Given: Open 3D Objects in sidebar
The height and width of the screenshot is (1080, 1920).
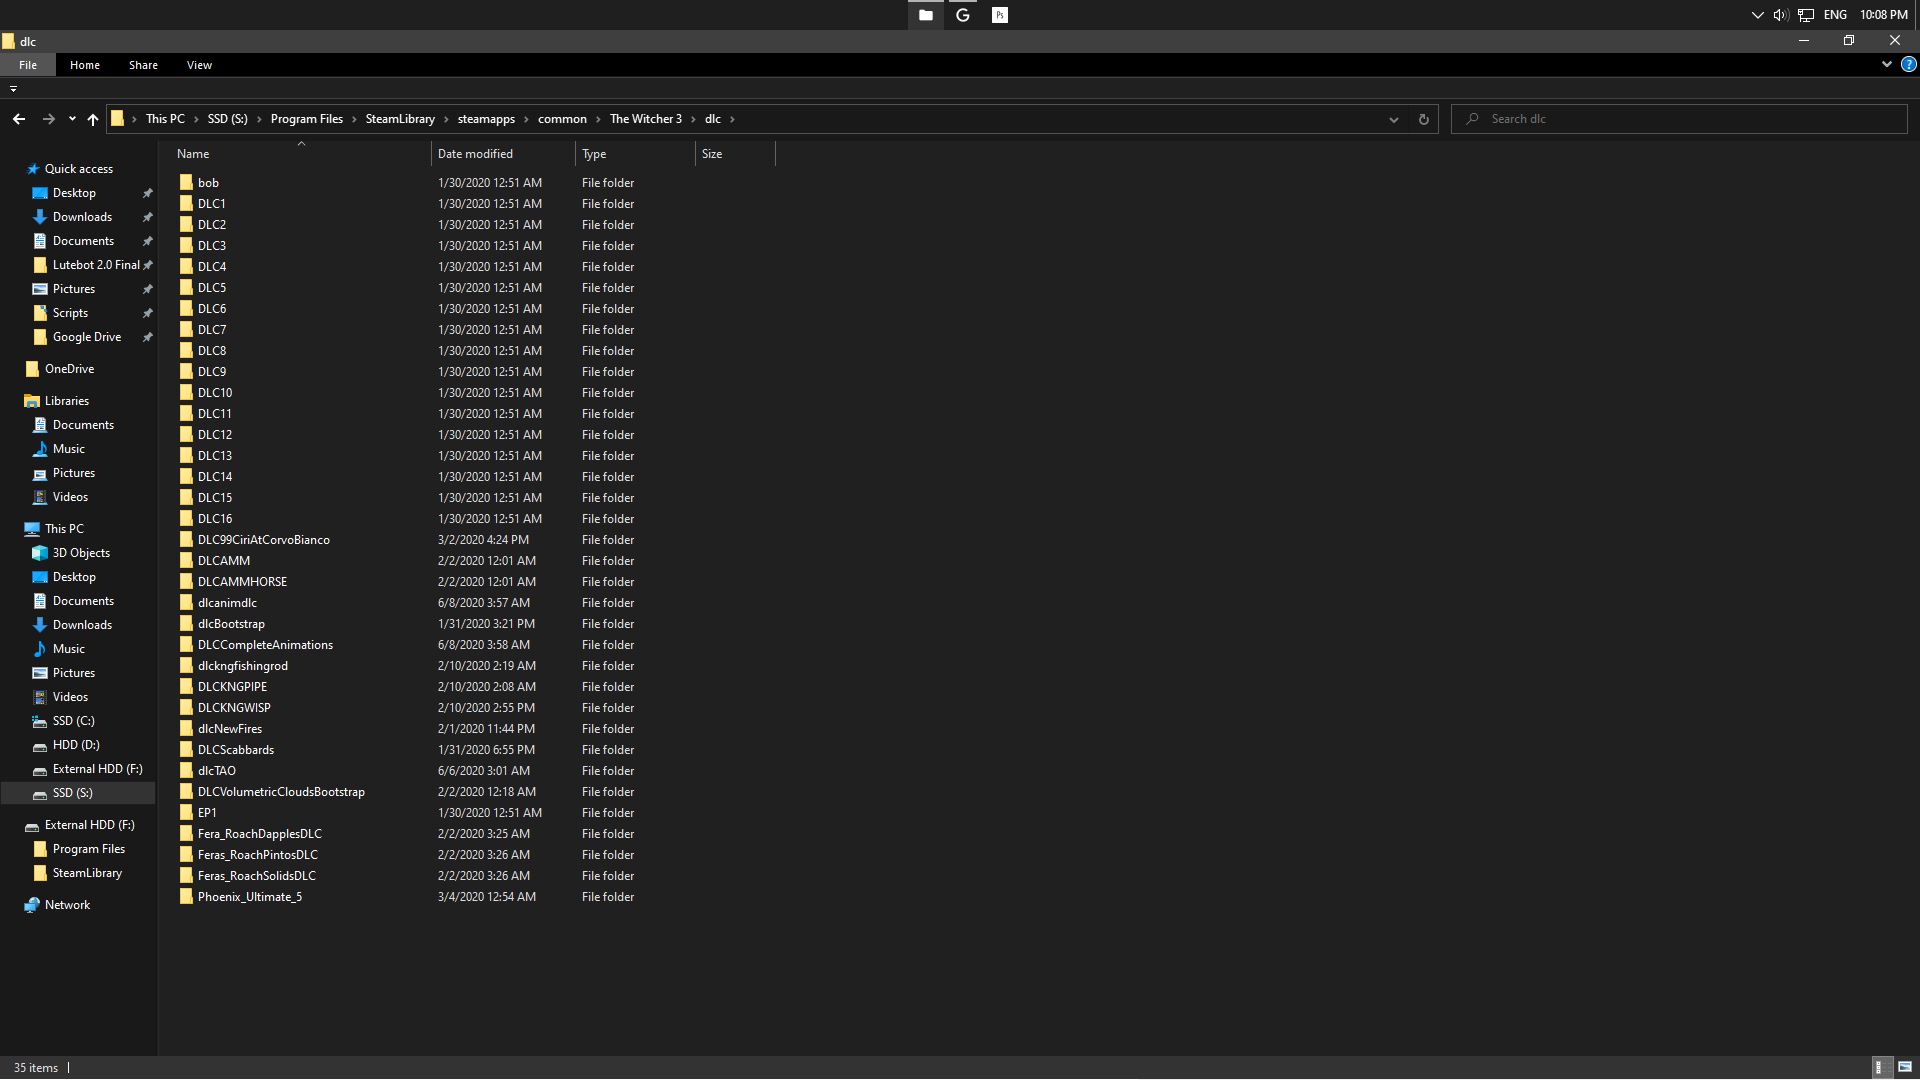Looking at the screenshot, I should [x=81, y=553].
